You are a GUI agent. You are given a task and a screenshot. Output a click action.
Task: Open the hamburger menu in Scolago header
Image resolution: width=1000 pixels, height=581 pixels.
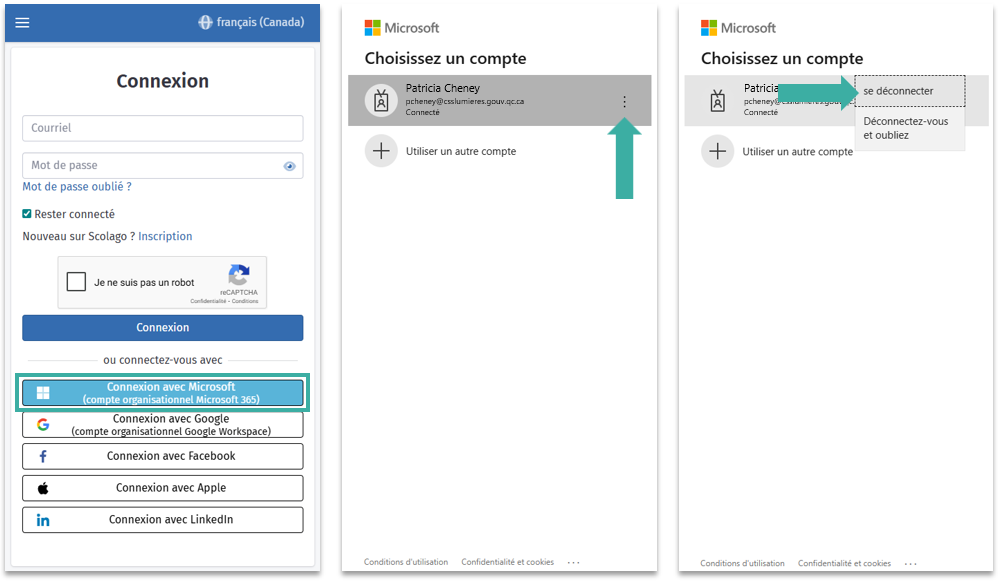click(x=22, y=23)
